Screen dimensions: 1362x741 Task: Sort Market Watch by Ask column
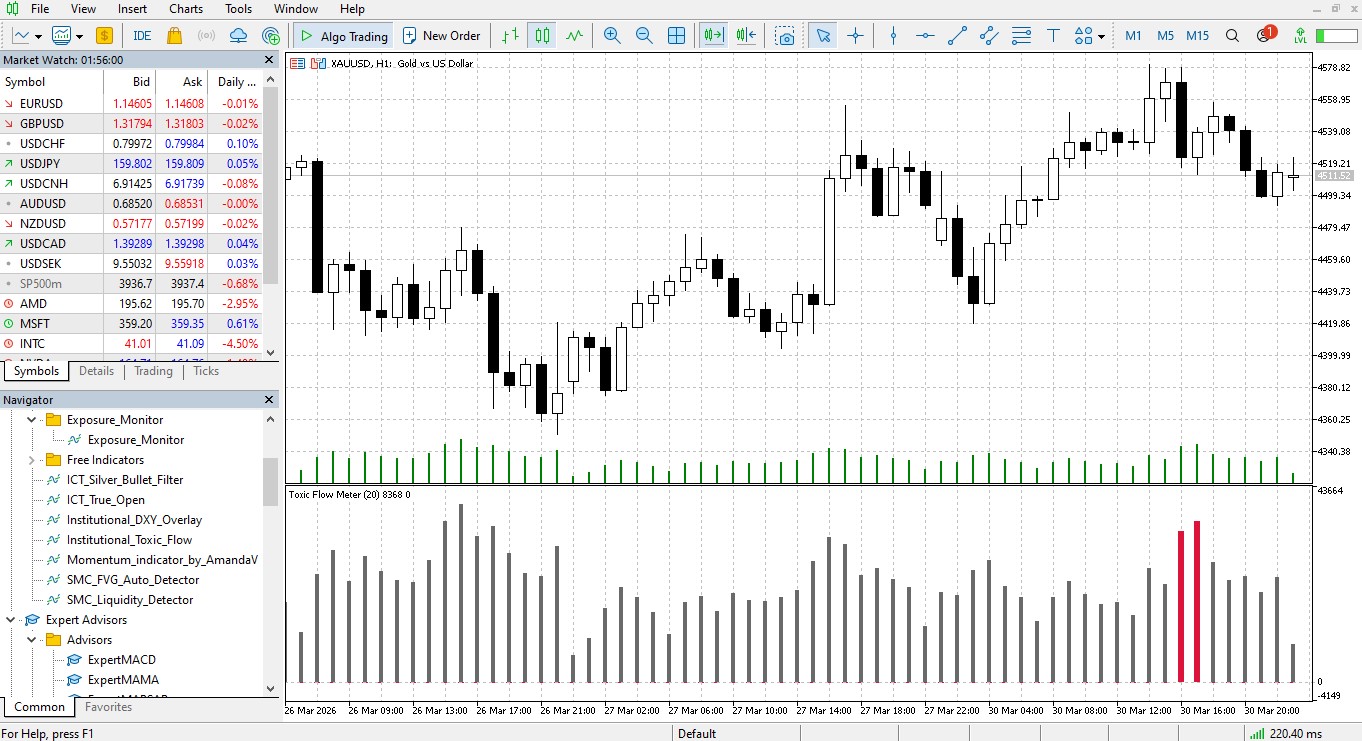tap(181, 82)
